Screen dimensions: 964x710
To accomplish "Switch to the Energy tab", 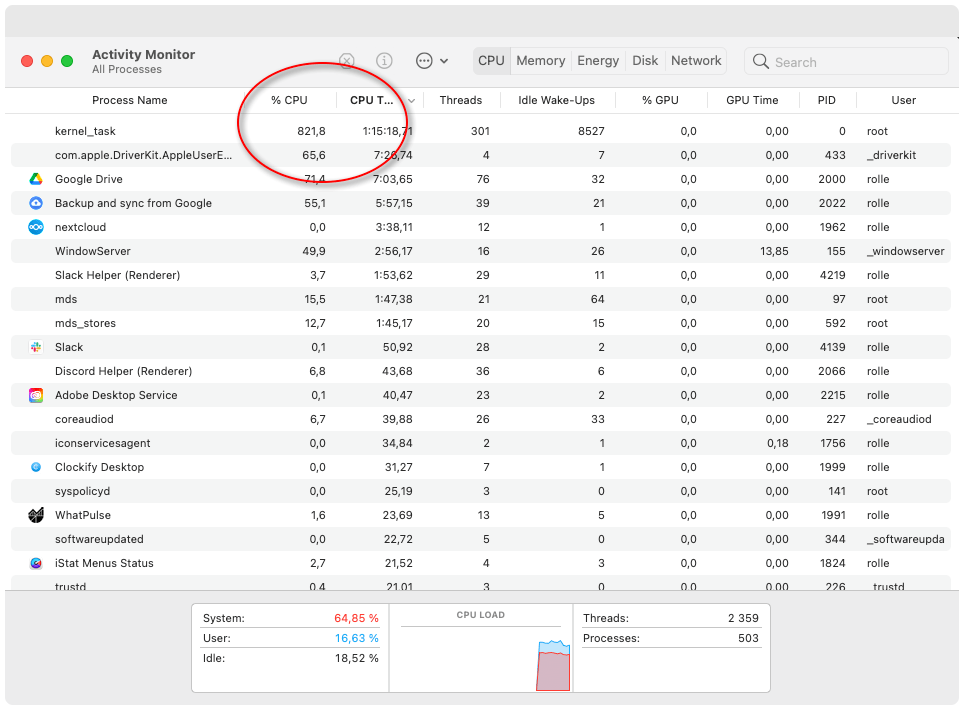I will 598,61.
